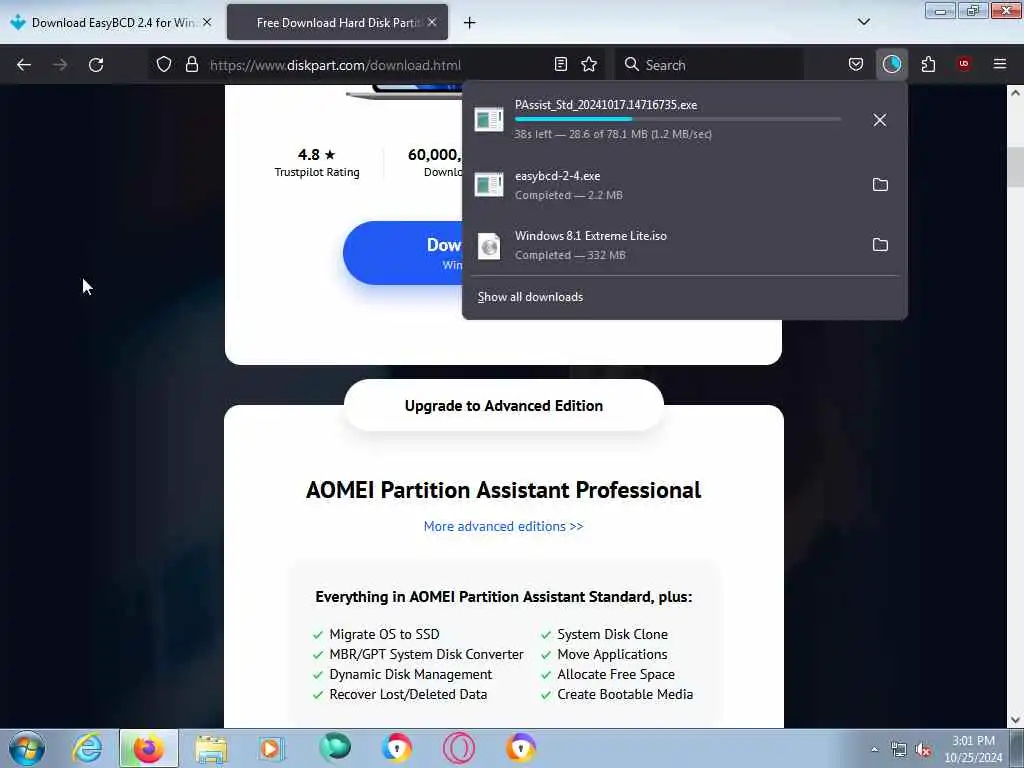Click the downloads progress toolbar icon

[891, 64]
